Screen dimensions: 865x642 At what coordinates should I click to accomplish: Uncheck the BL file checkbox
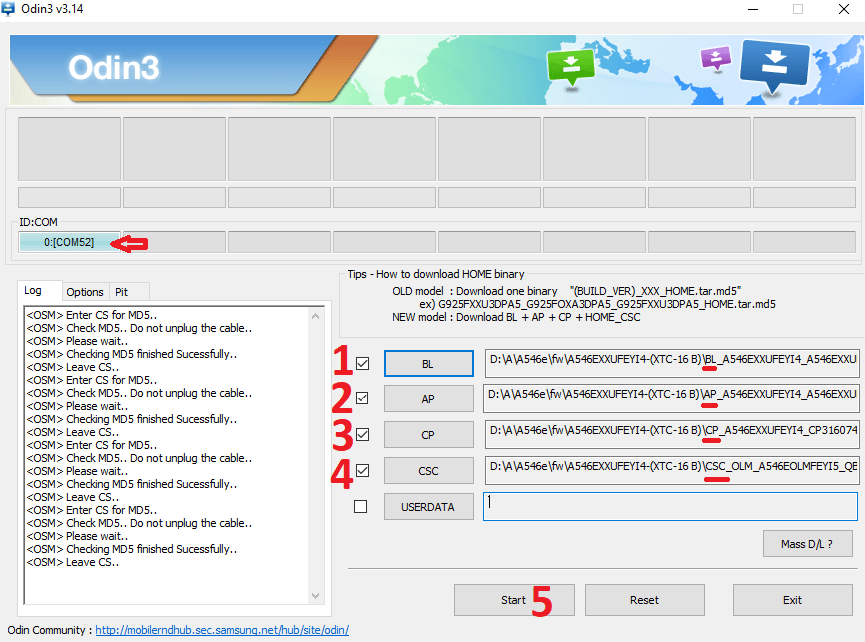pyautogui.click(x=361, y=363)
